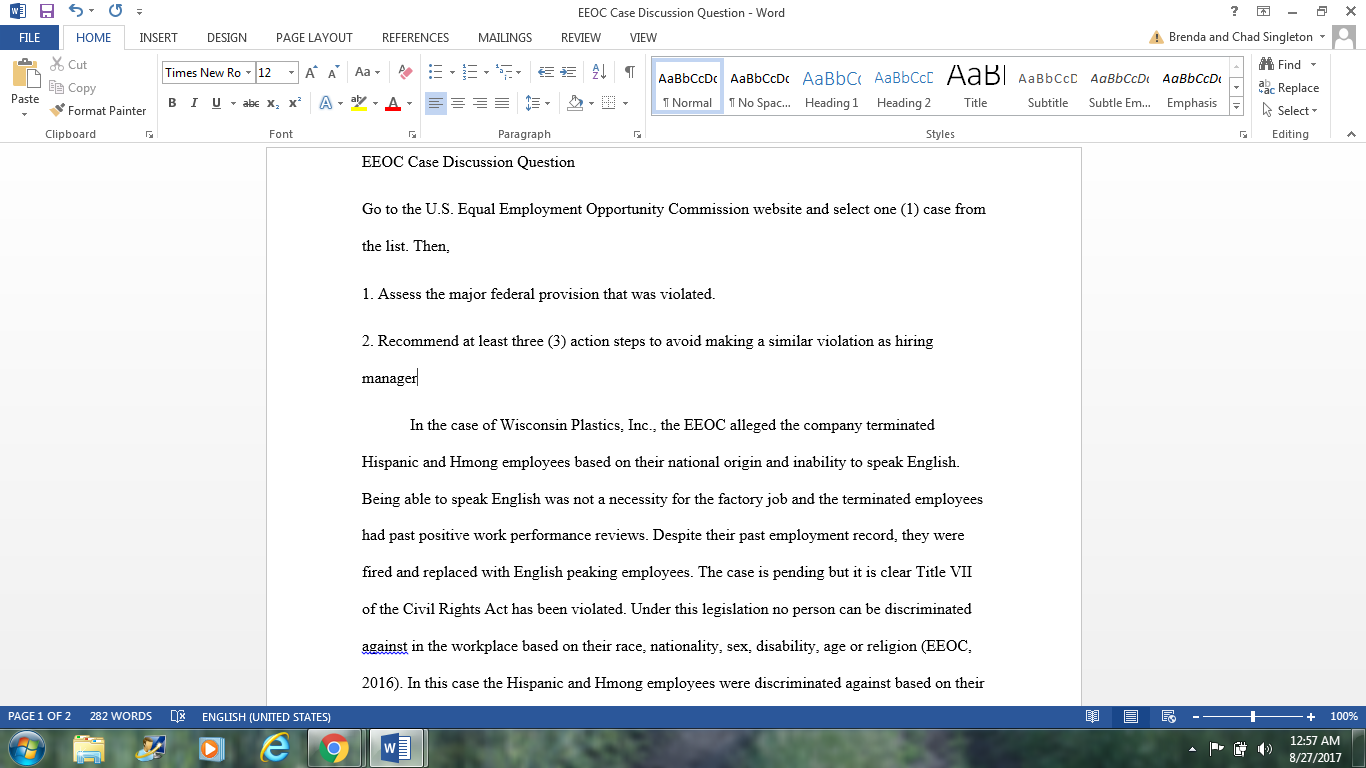This screenshot has width=1366, height=768.
Task: Click the Format Painter tool
Action: tap(98, 111)
